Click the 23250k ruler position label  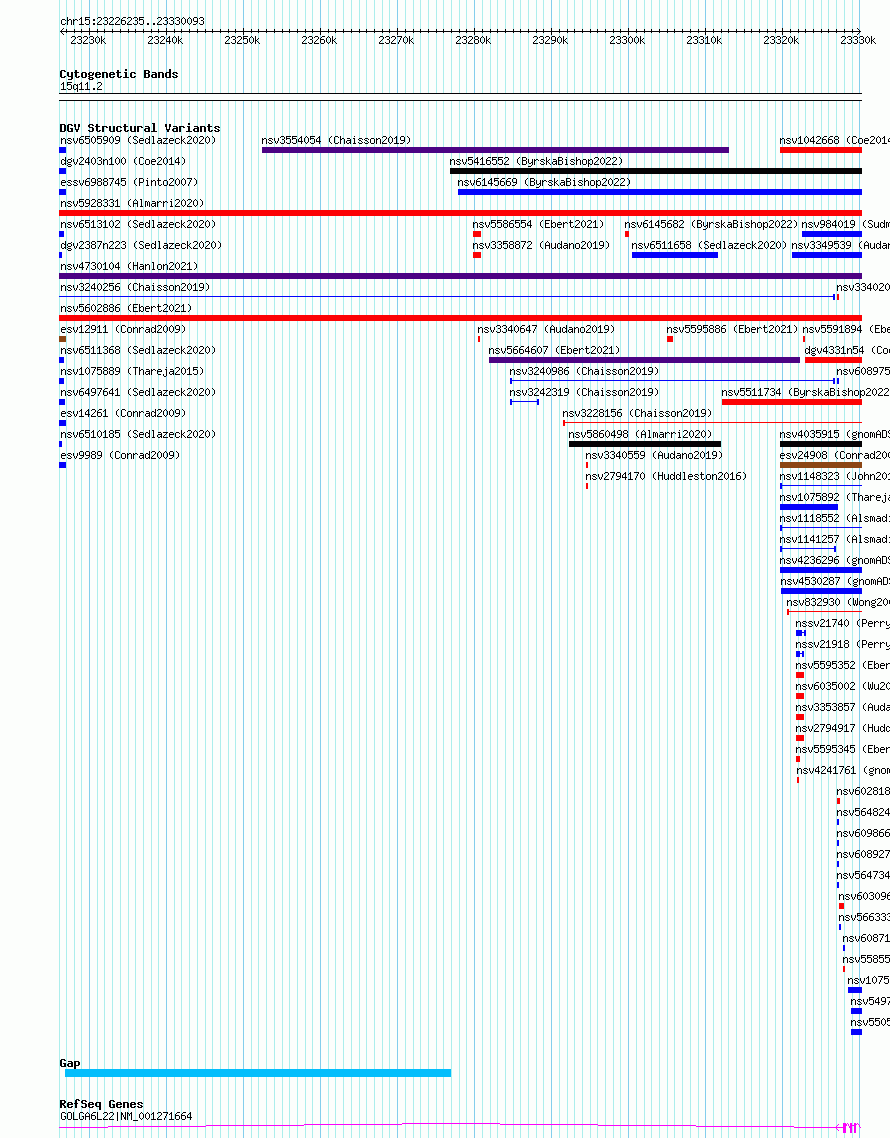point(242,40)
